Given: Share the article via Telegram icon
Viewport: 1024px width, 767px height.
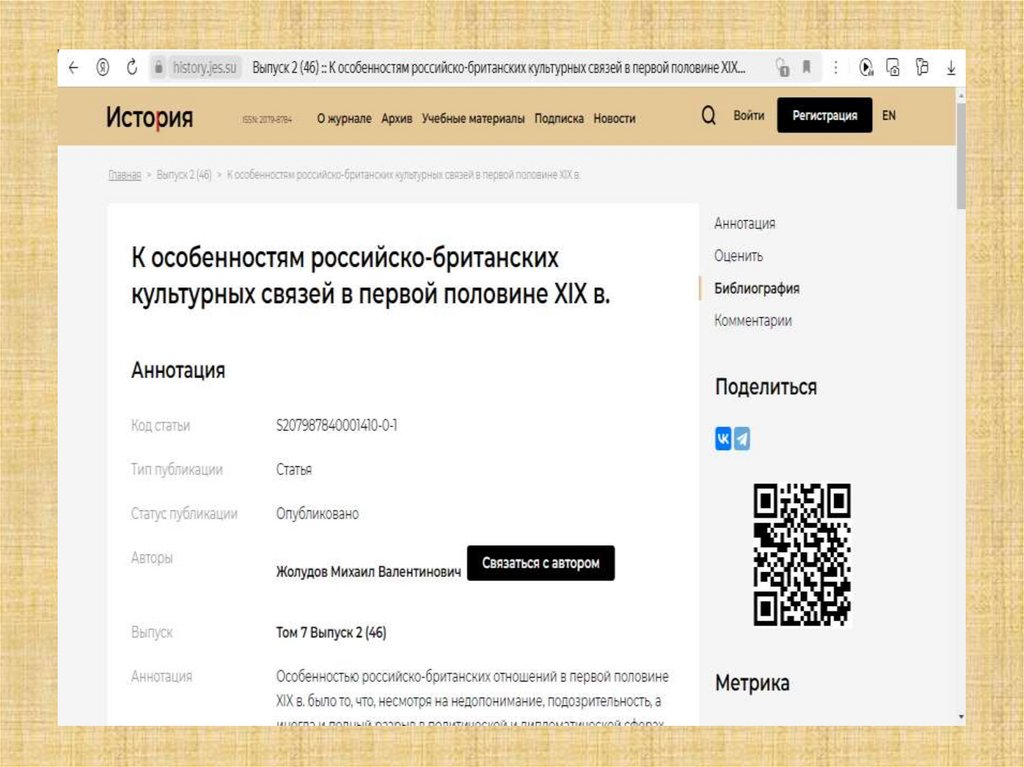Looking at the screenshot, I should 742,439.
